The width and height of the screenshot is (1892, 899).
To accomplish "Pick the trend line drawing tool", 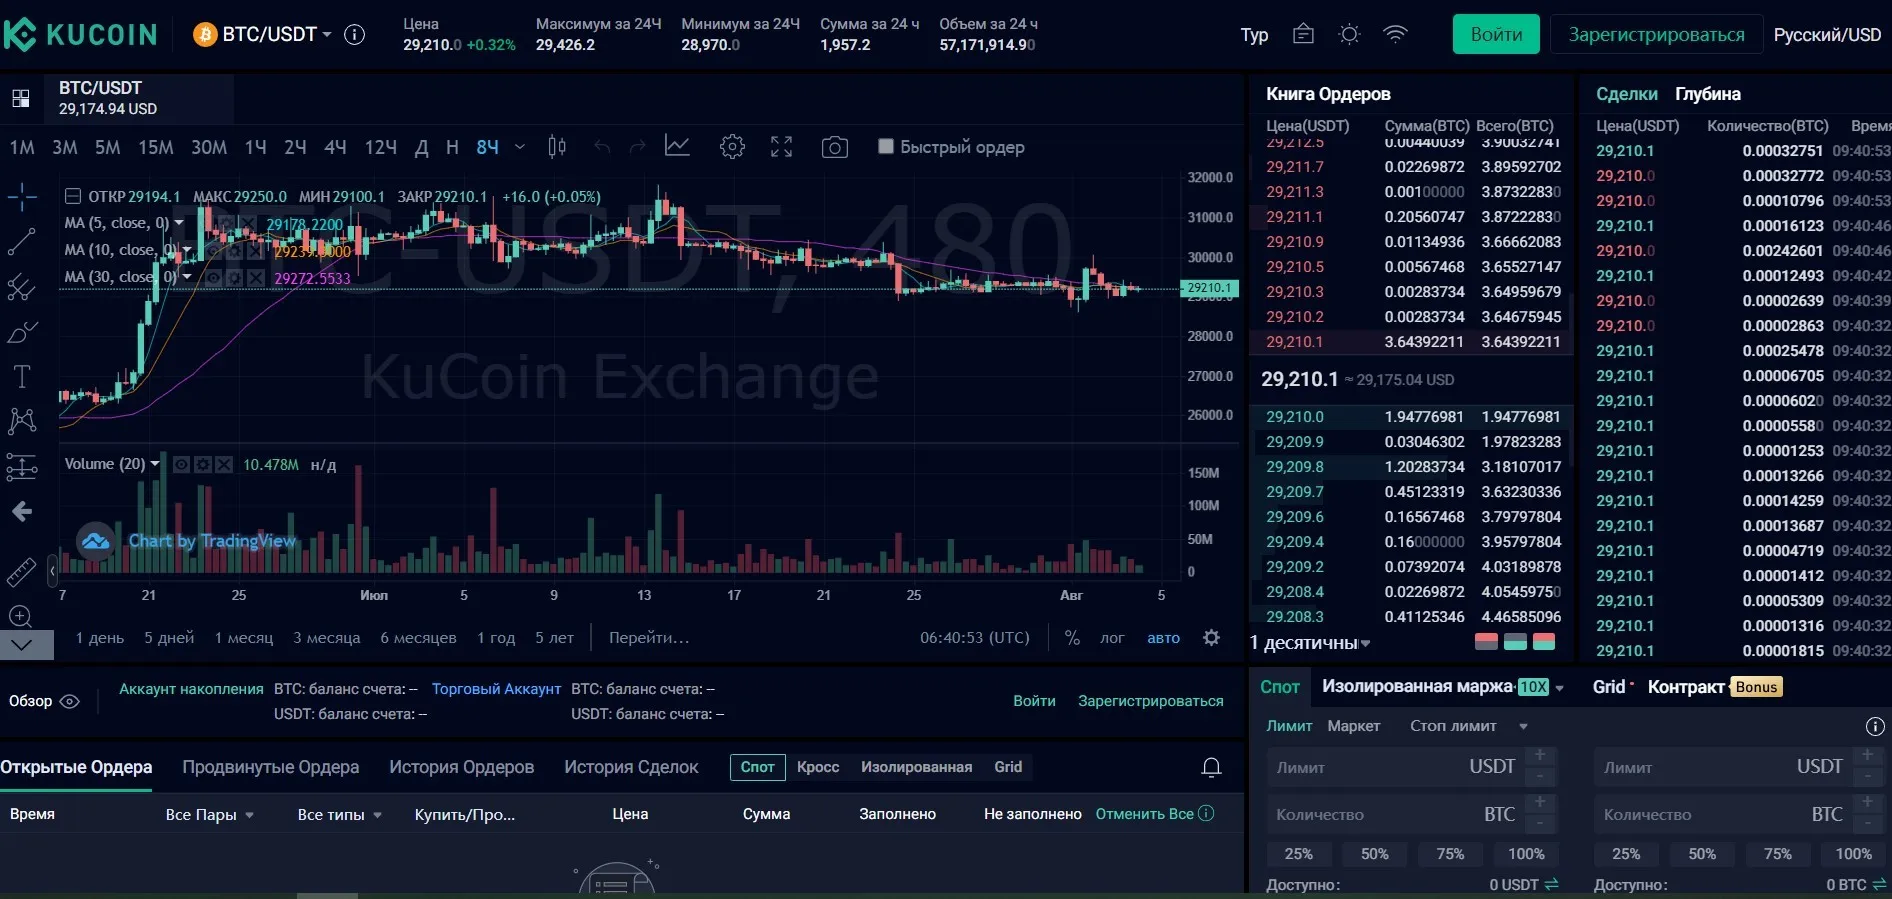I will pyautogui.click(x=22, y=241).
